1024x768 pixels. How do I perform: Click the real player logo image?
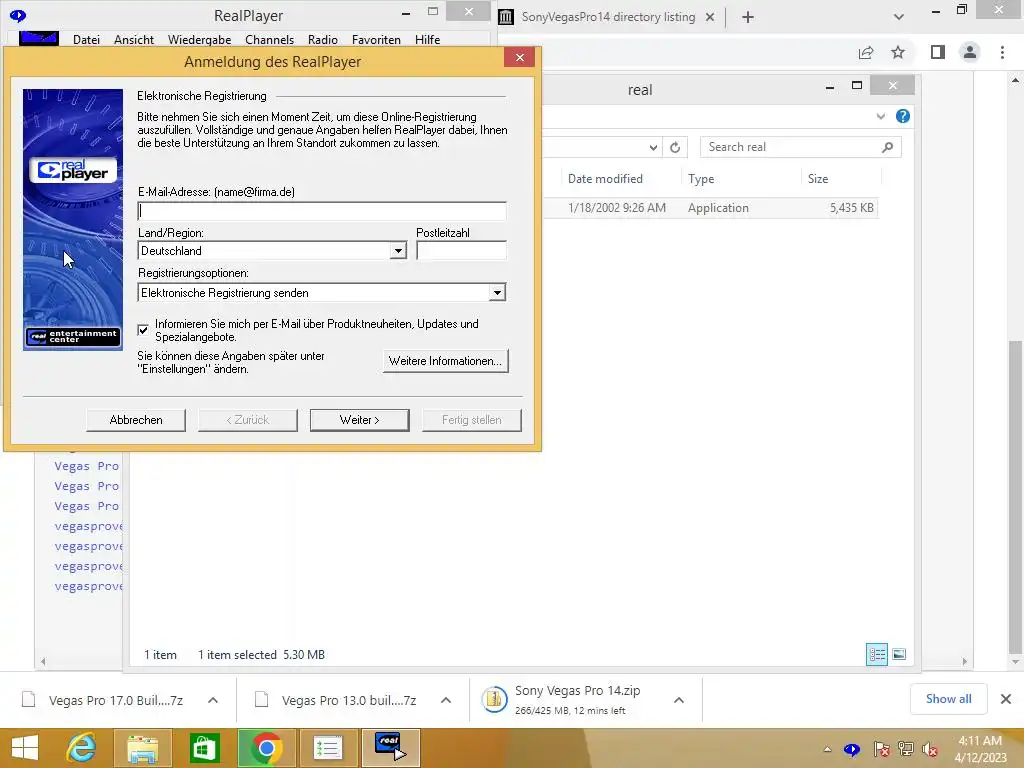(x=73, y=170)
